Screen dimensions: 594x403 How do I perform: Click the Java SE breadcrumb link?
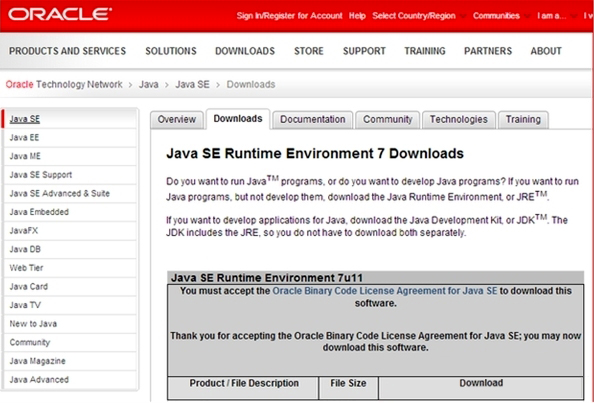[x=192, y=84]
